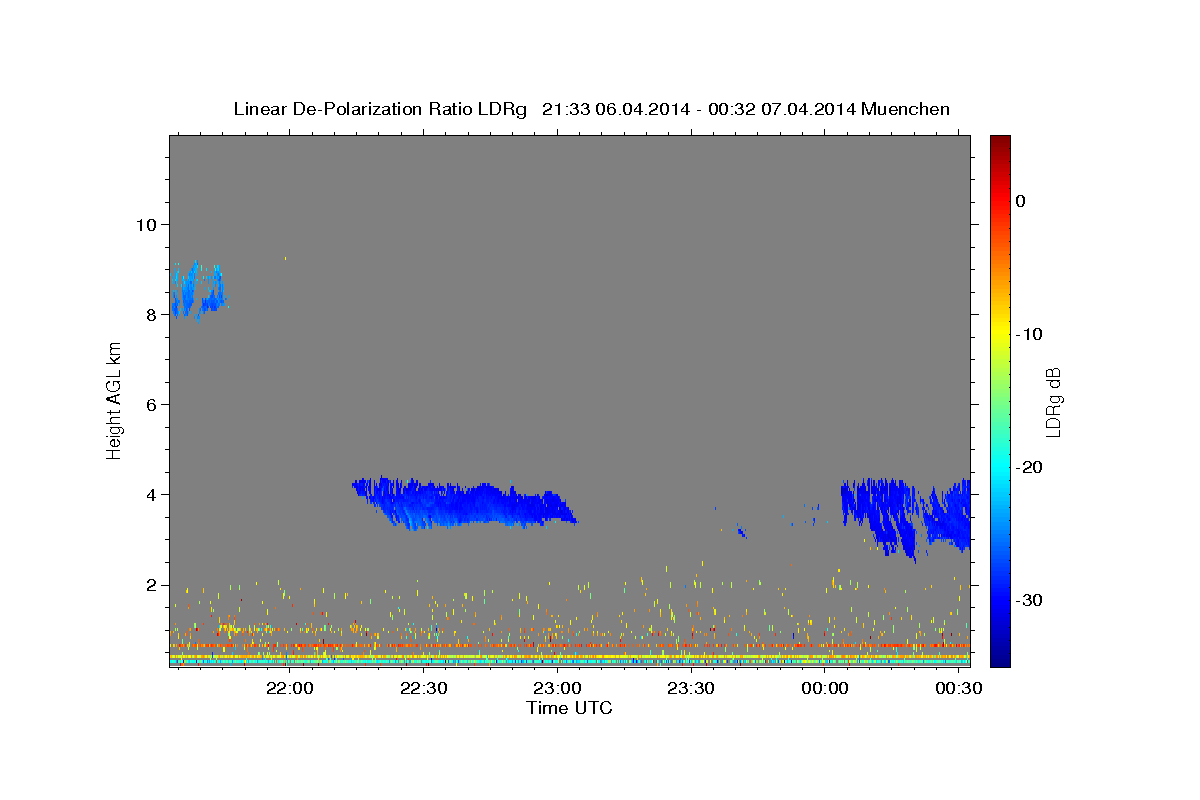Click the 00:00 time tick label

(x=825, y=689)
